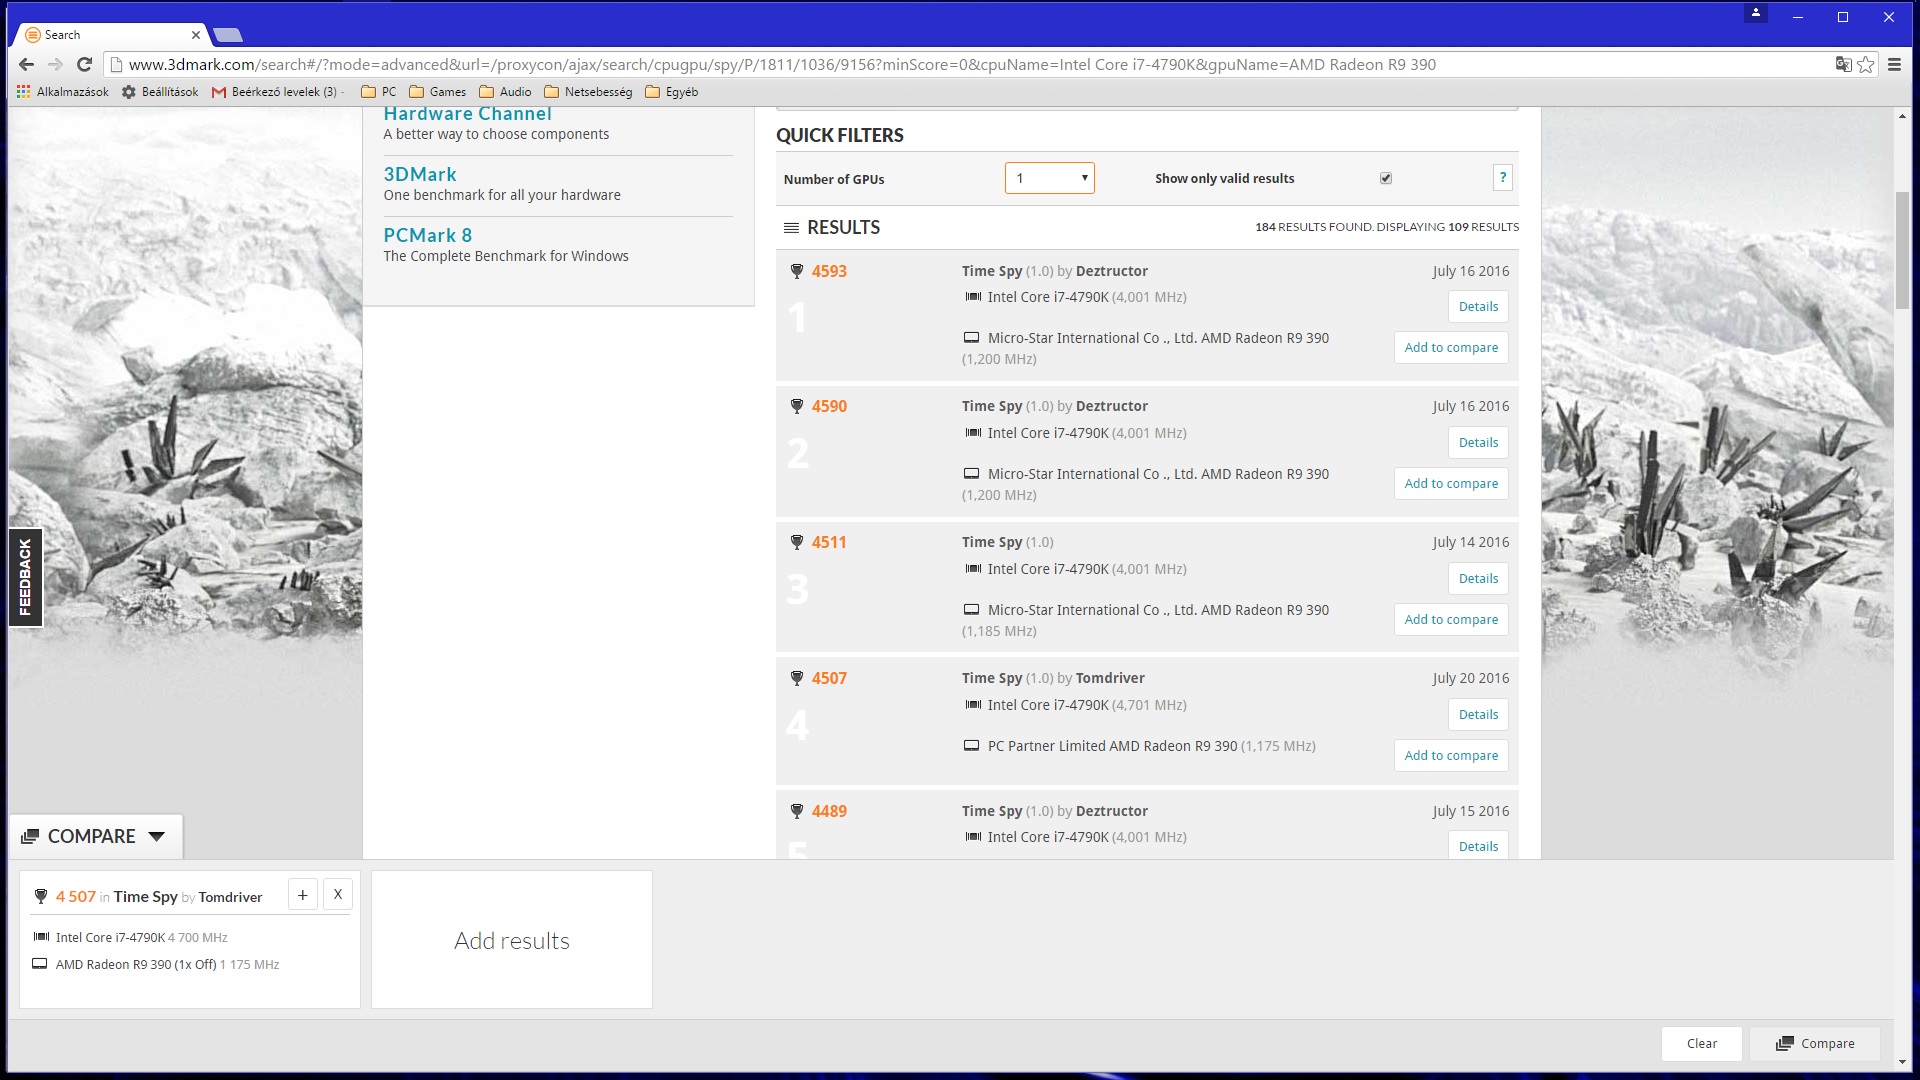Click the 4489 score link

[x=829, y=811]
